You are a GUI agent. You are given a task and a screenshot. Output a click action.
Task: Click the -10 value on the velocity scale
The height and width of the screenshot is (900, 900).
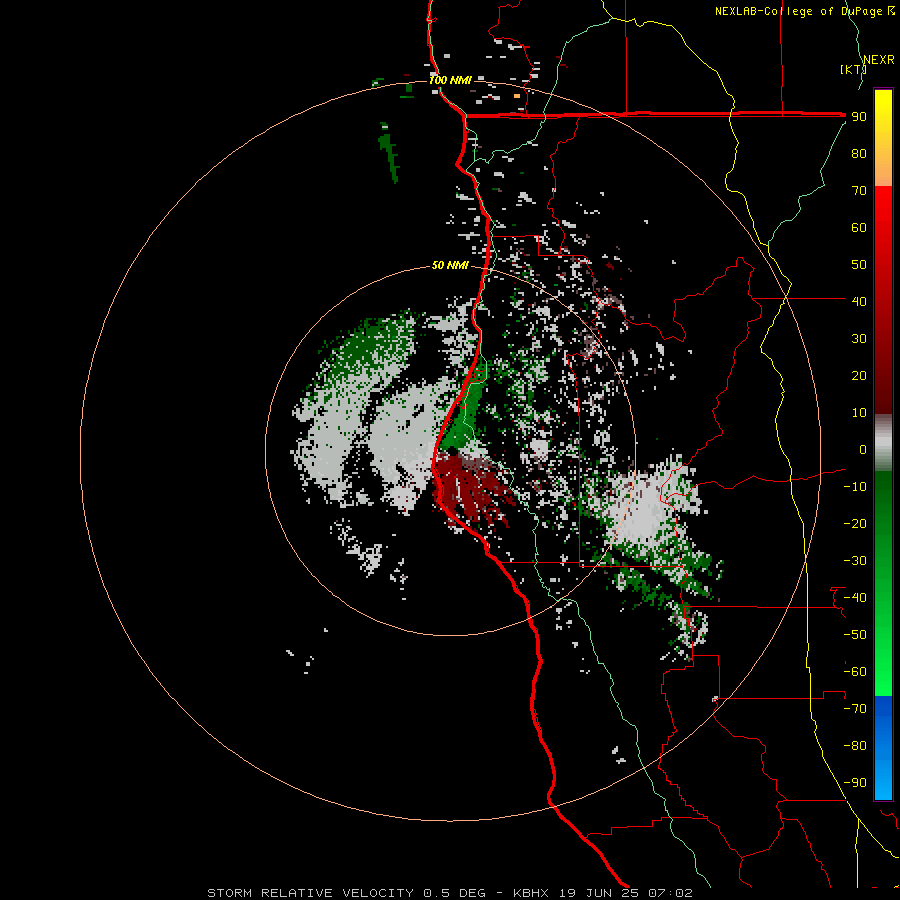click(x=855, y=487)
